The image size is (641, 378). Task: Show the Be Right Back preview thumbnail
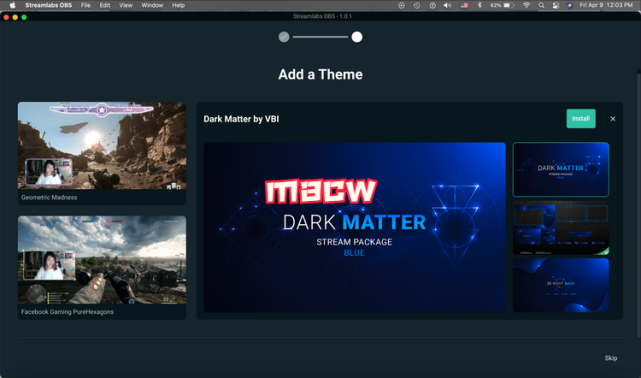[x=560, y=285]
